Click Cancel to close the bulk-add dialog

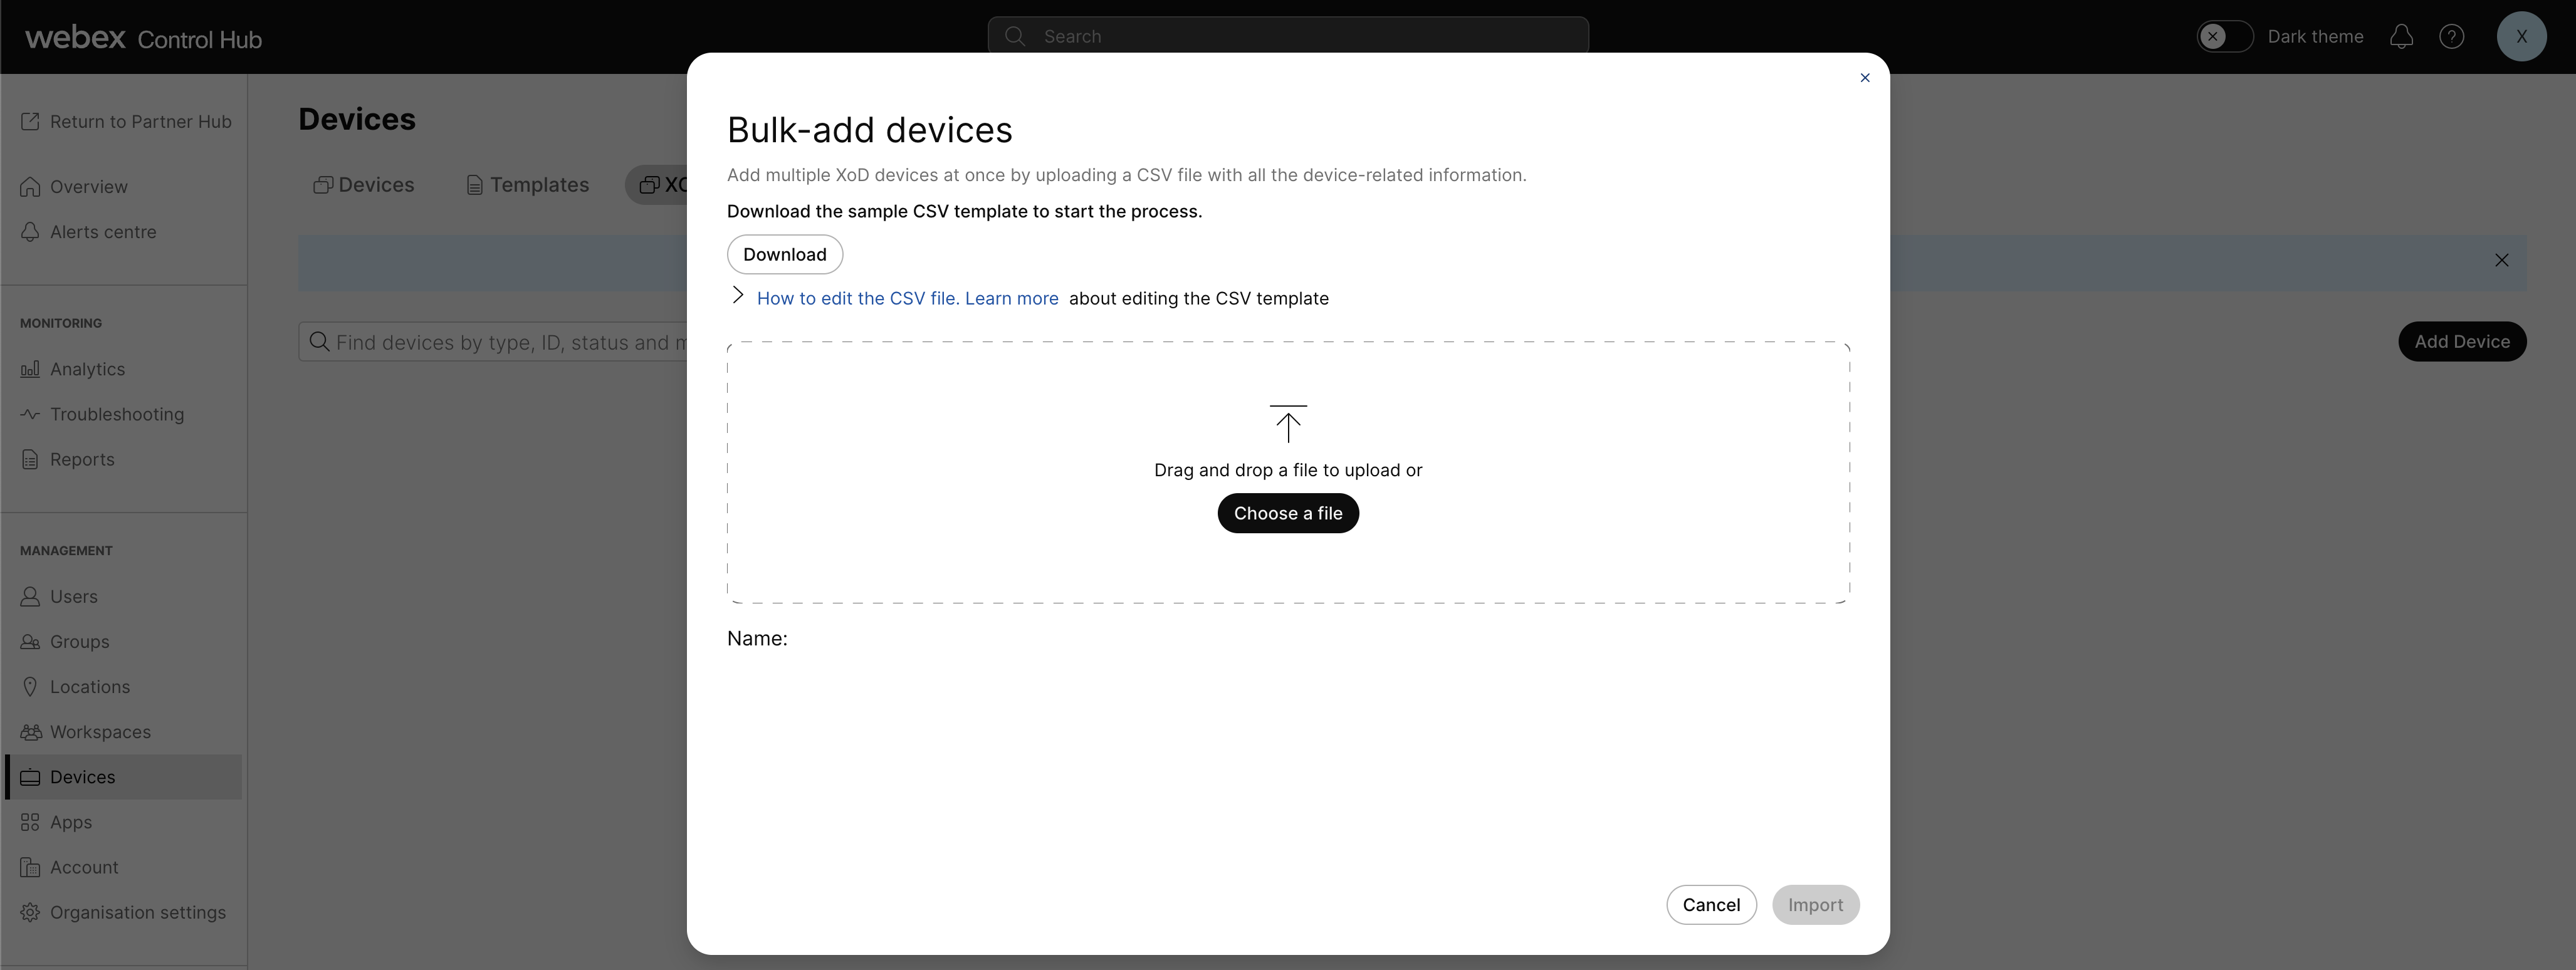click(x=1710, y=904)
